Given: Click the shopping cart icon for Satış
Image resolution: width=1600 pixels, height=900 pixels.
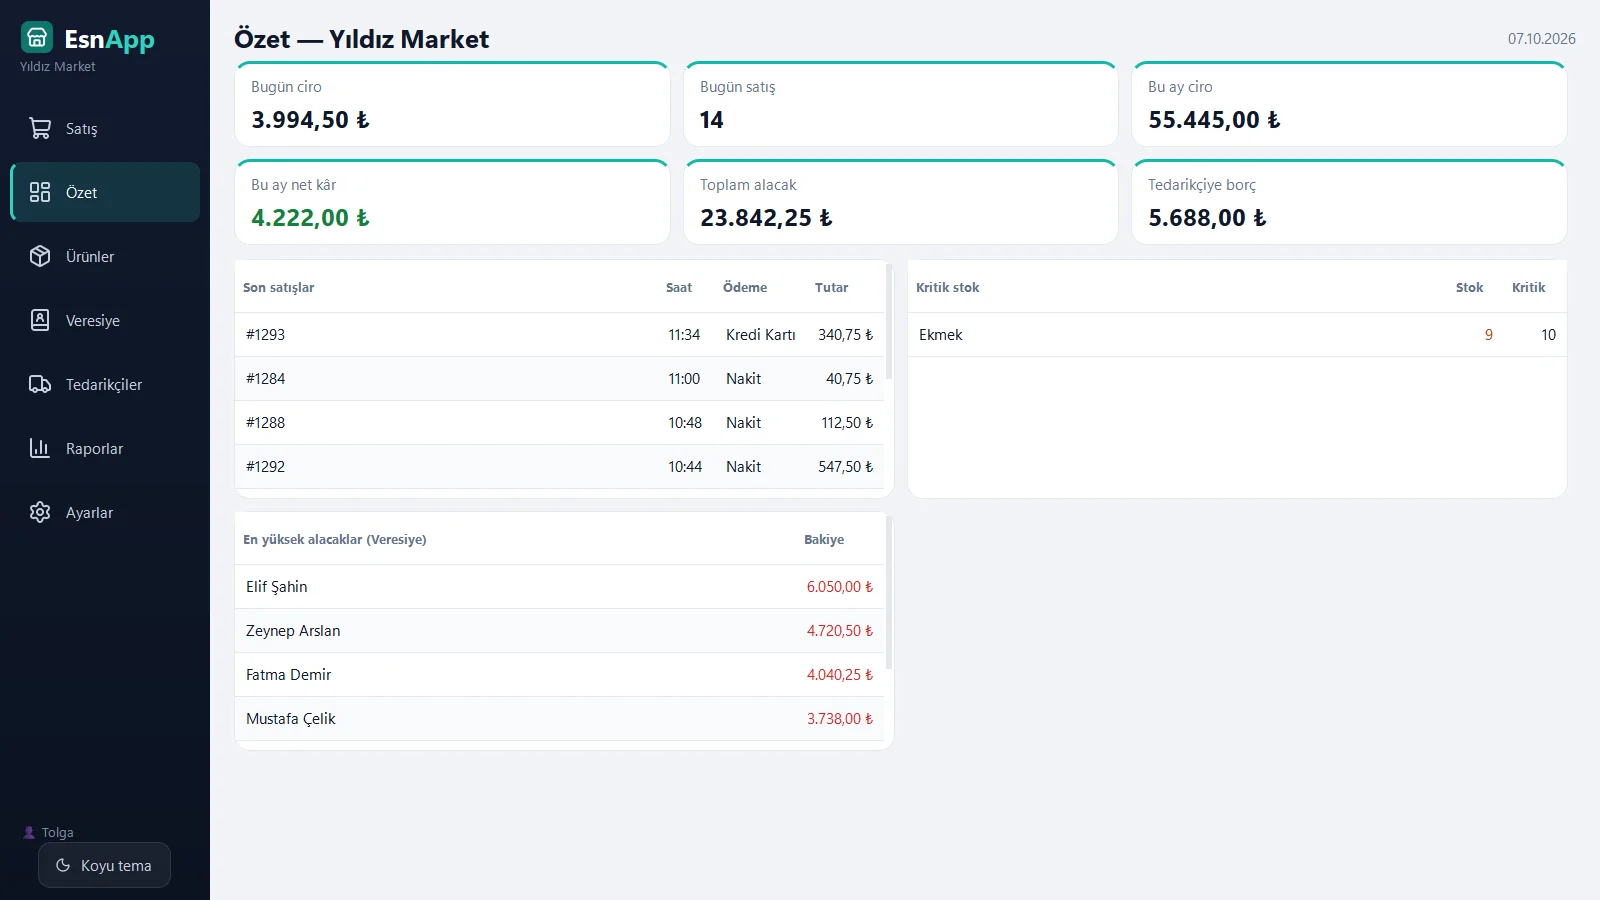Looking at the screenshot, I should click(40, 128).
